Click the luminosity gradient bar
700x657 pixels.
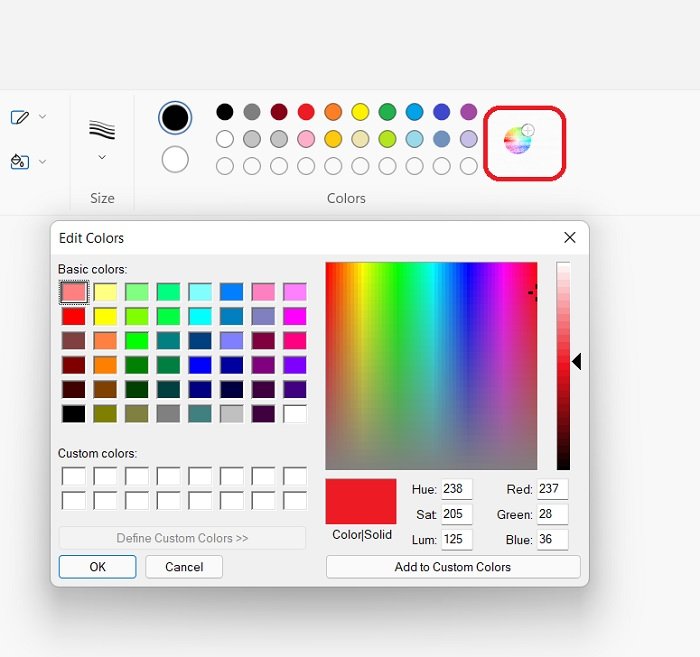tap(563, 366)
